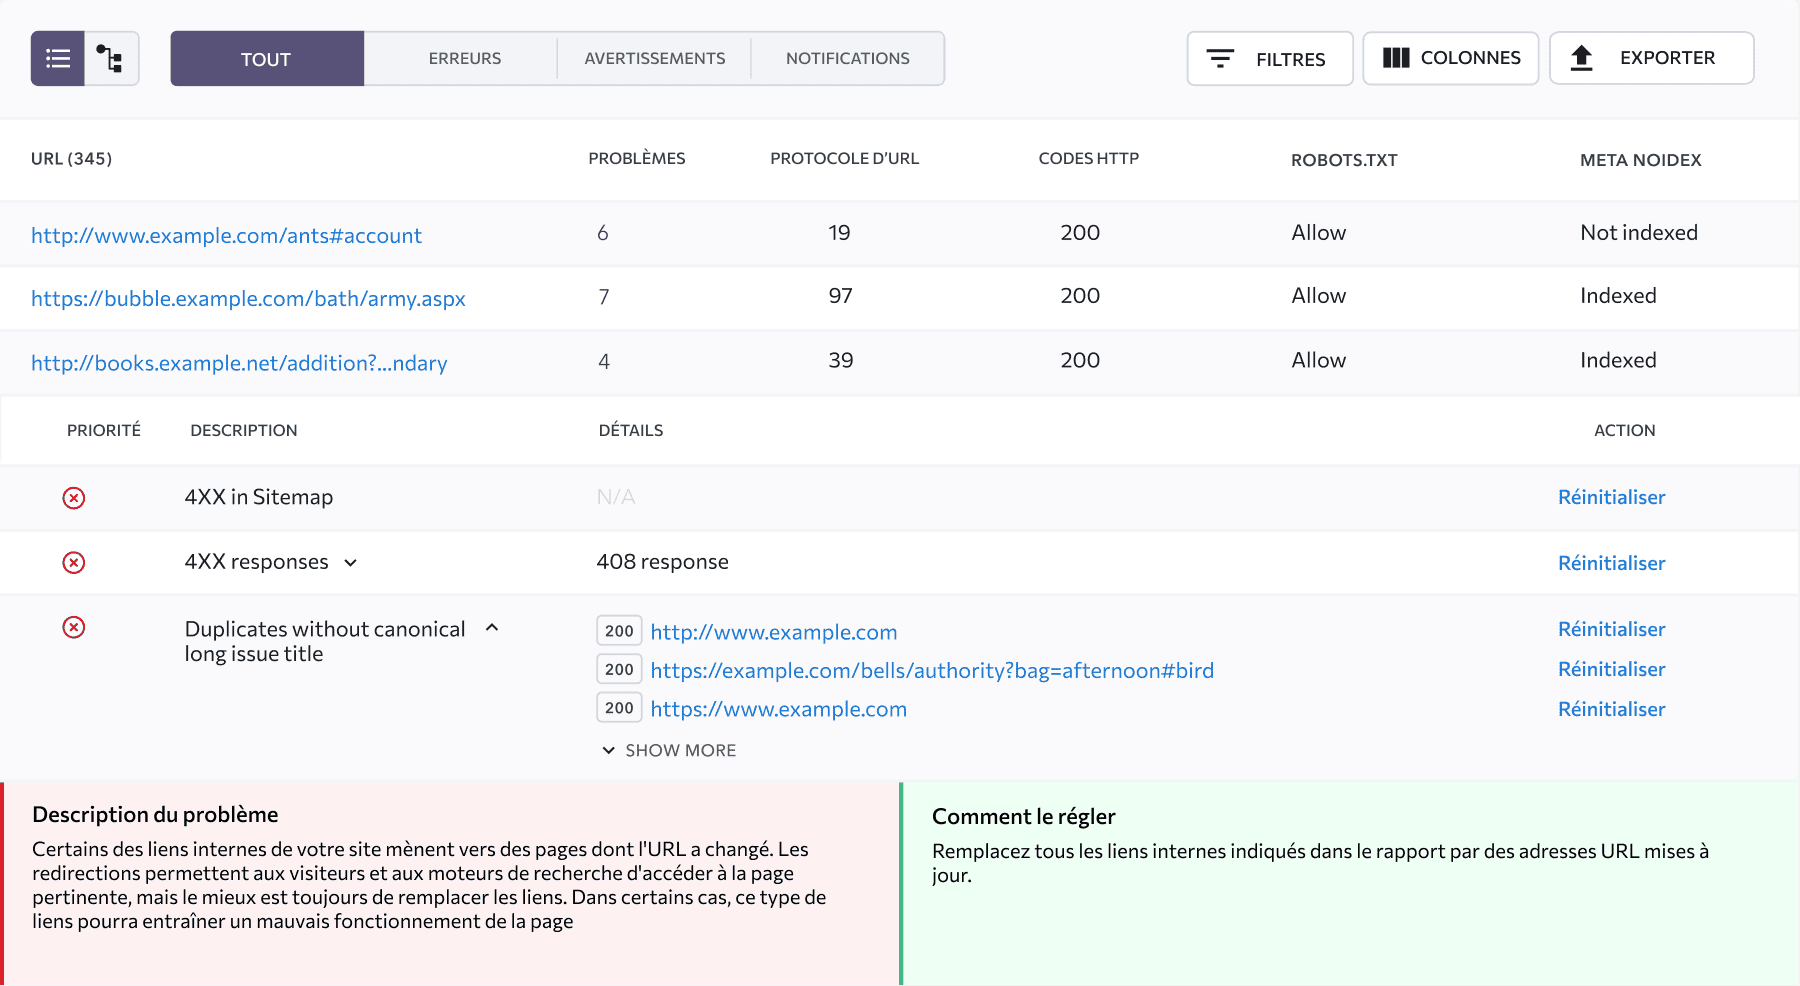Collapse Duplicates without canonical chevron

pyautogui.click(x=492, y=628)
